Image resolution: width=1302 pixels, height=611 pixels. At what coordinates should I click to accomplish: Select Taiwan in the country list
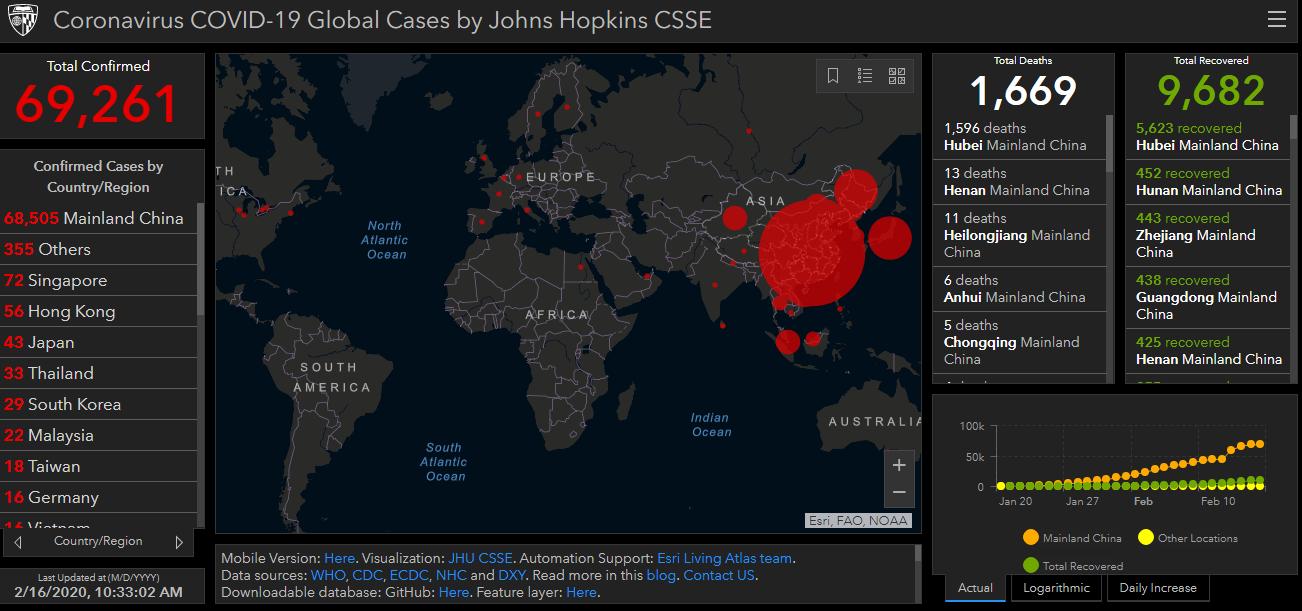(x=98, y=466)
